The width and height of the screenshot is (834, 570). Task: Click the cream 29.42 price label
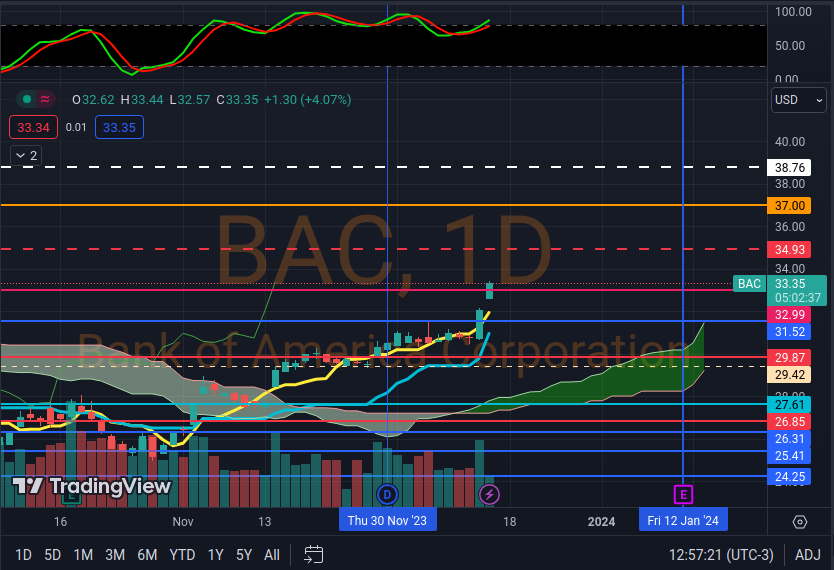coord(789,374)
